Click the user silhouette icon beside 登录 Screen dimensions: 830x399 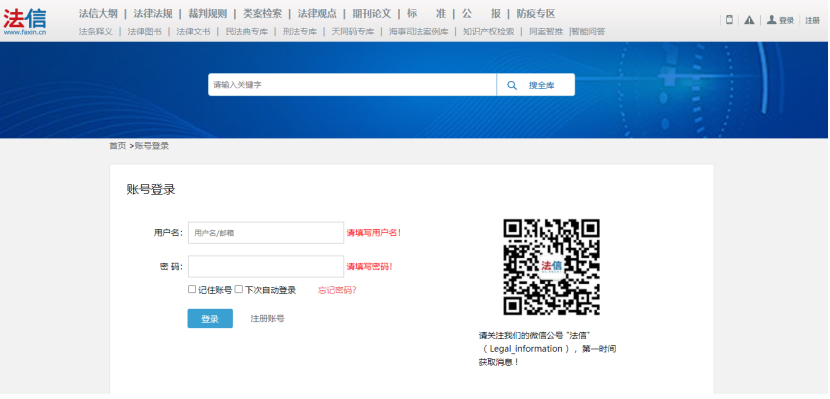(x=772, y=20)
